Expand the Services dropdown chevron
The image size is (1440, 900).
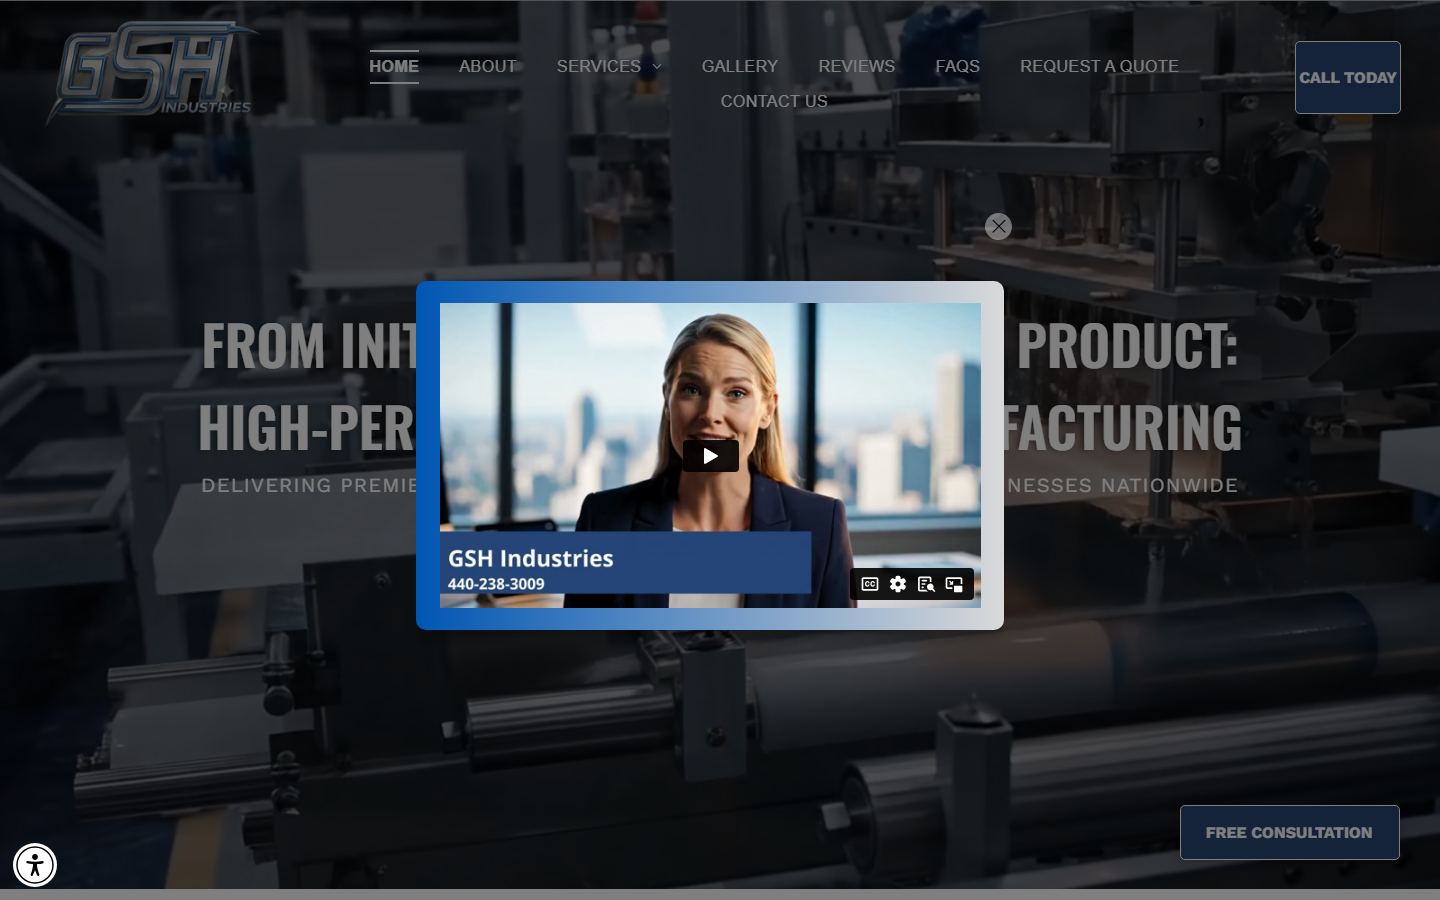click(x=657, y=67)
